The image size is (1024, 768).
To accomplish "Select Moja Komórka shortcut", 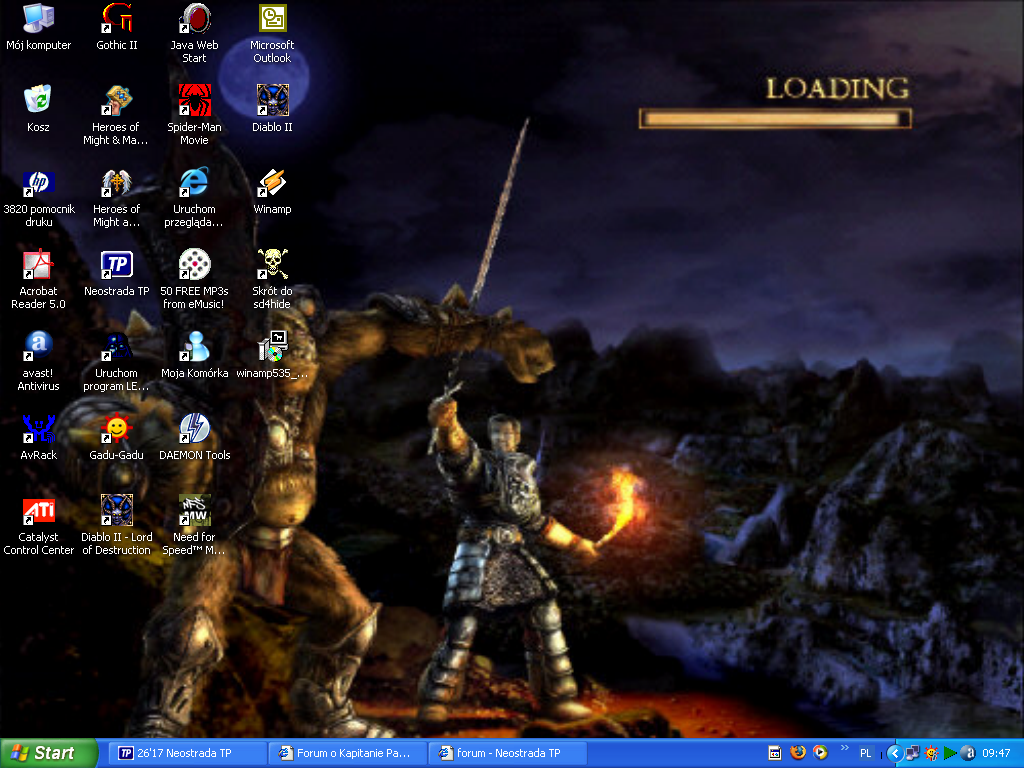I will (194, 355).
